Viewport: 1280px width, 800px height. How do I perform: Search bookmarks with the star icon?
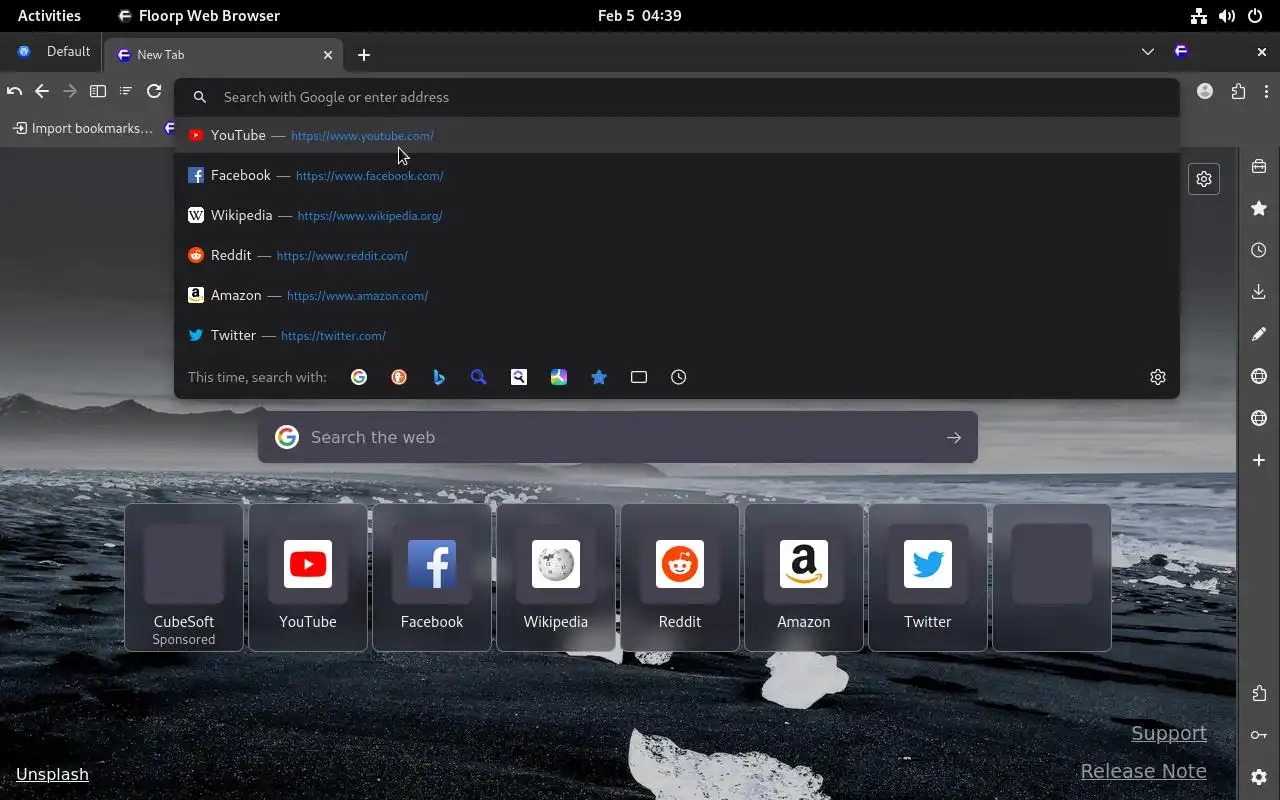[599, 377]
